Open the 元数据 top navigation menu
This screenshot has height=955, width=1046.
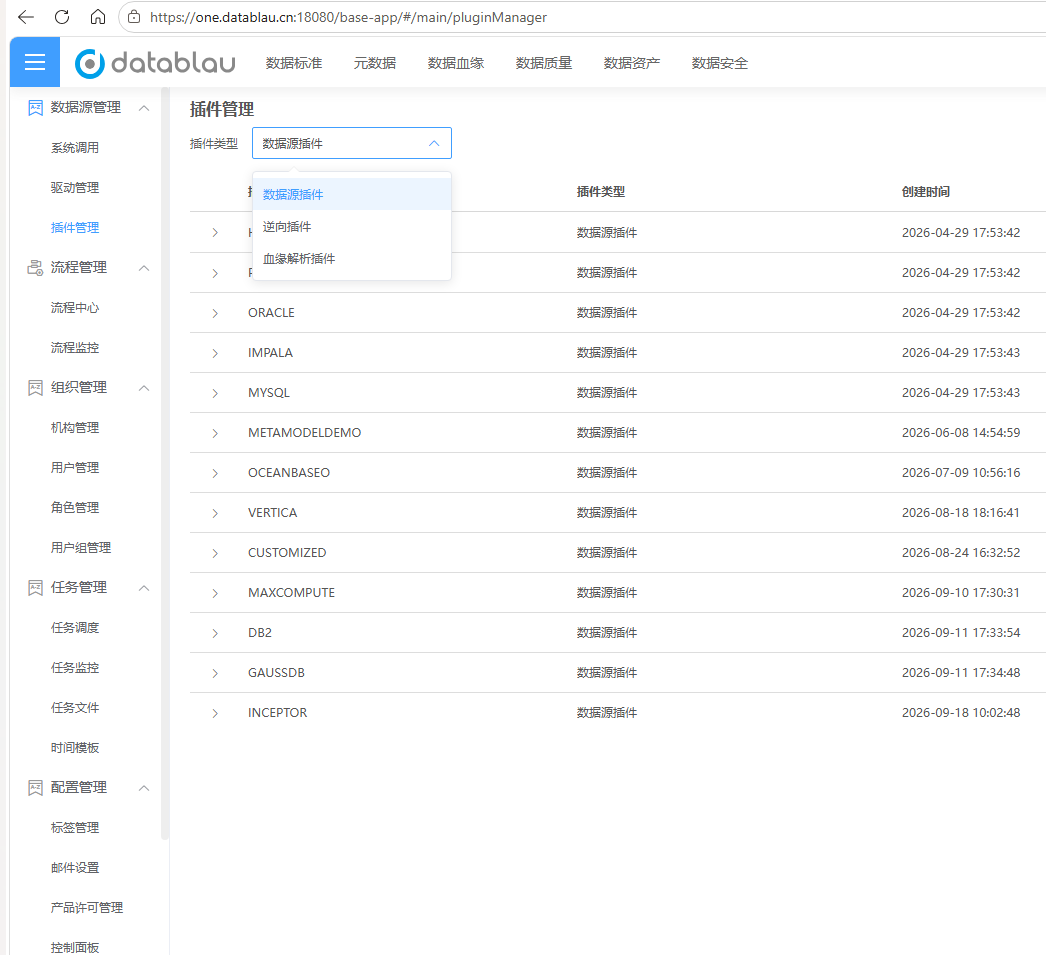click(x=375, y=63)
